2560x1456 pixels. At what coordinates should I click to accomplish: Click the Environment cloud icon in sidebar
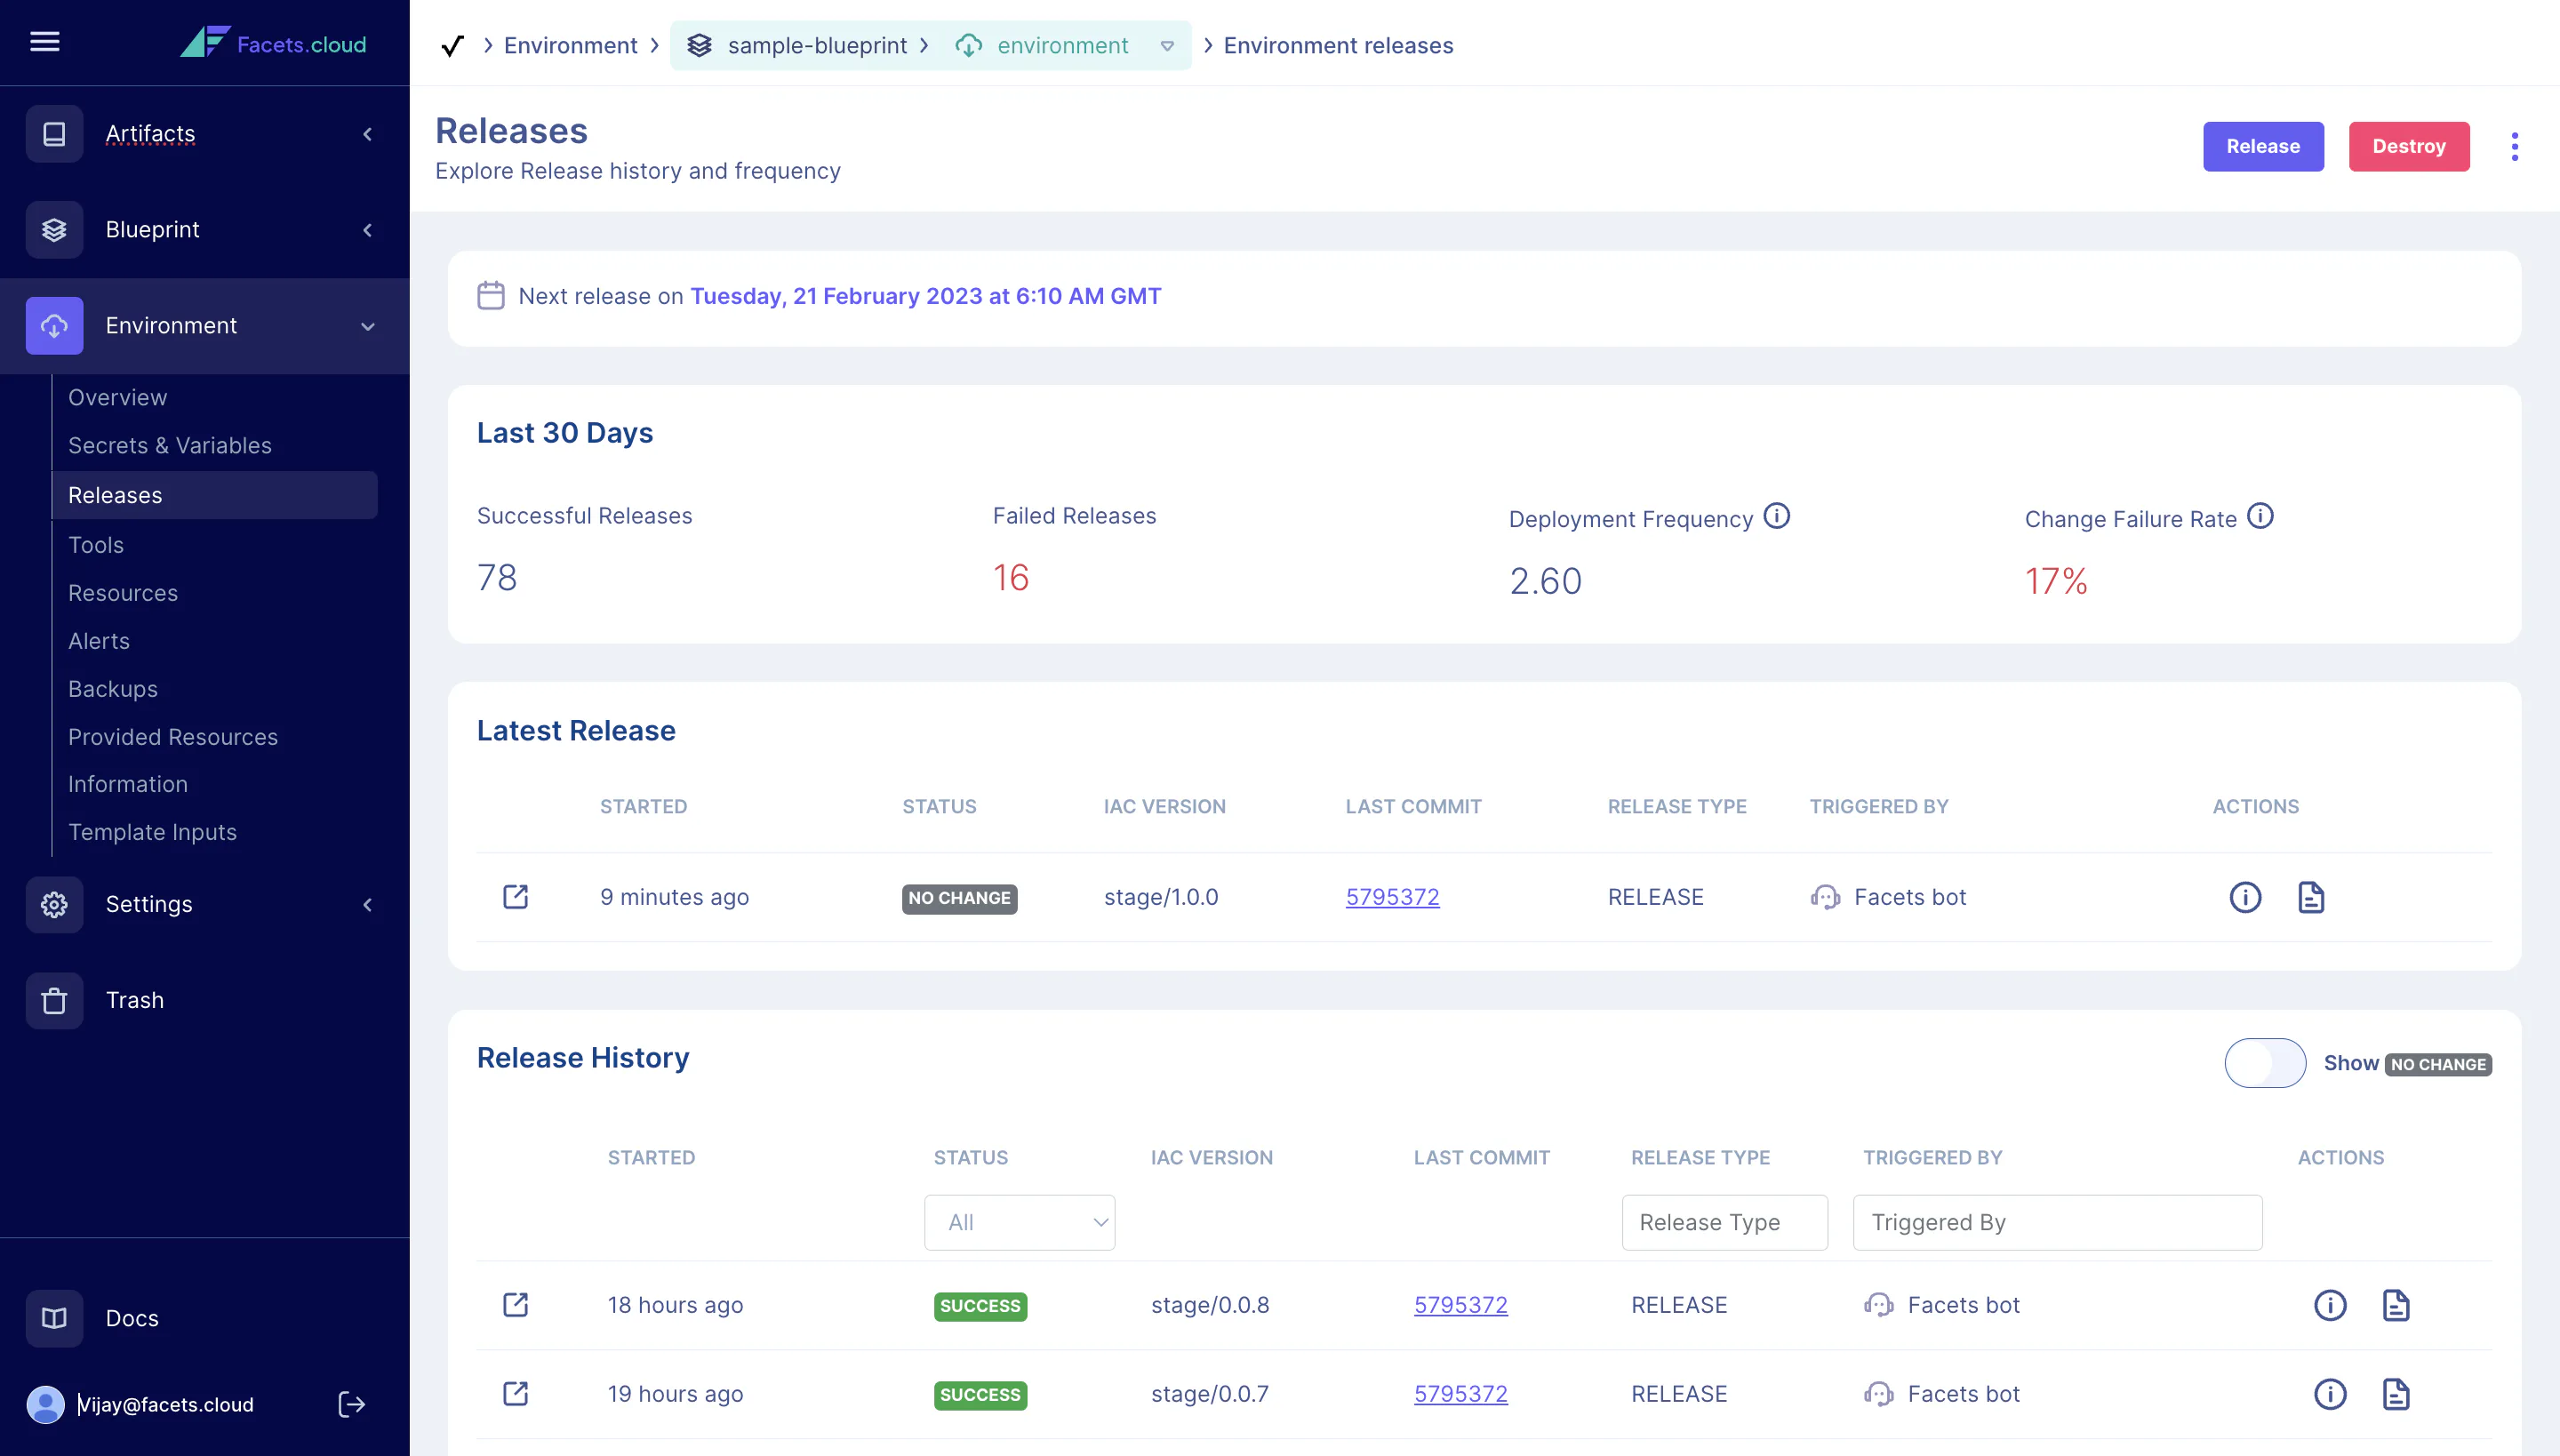[x=54, y=325]
